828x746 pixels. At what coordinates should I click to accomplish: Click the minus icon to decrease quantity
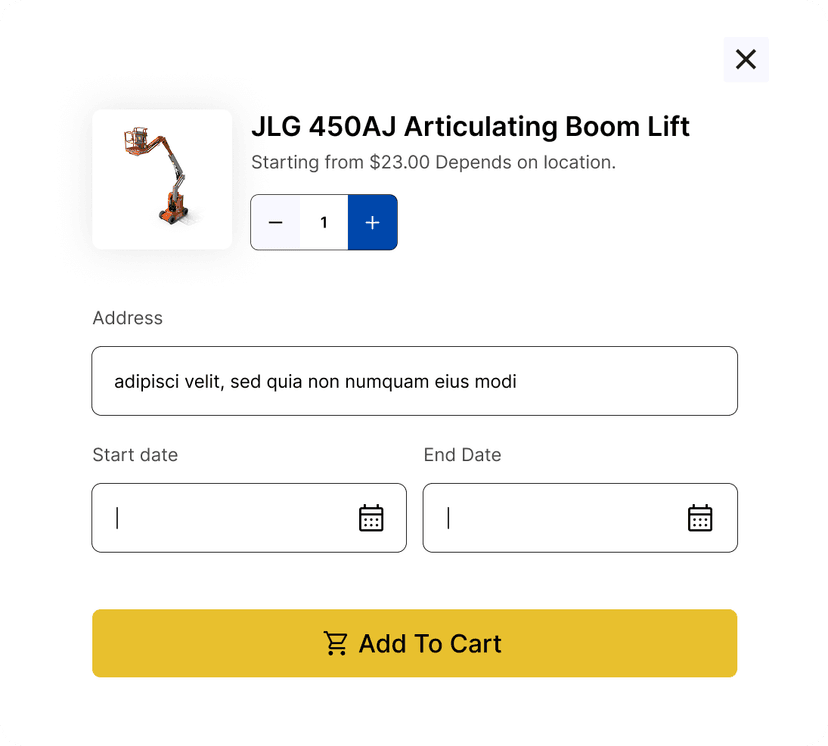click(x=275, y=222)
